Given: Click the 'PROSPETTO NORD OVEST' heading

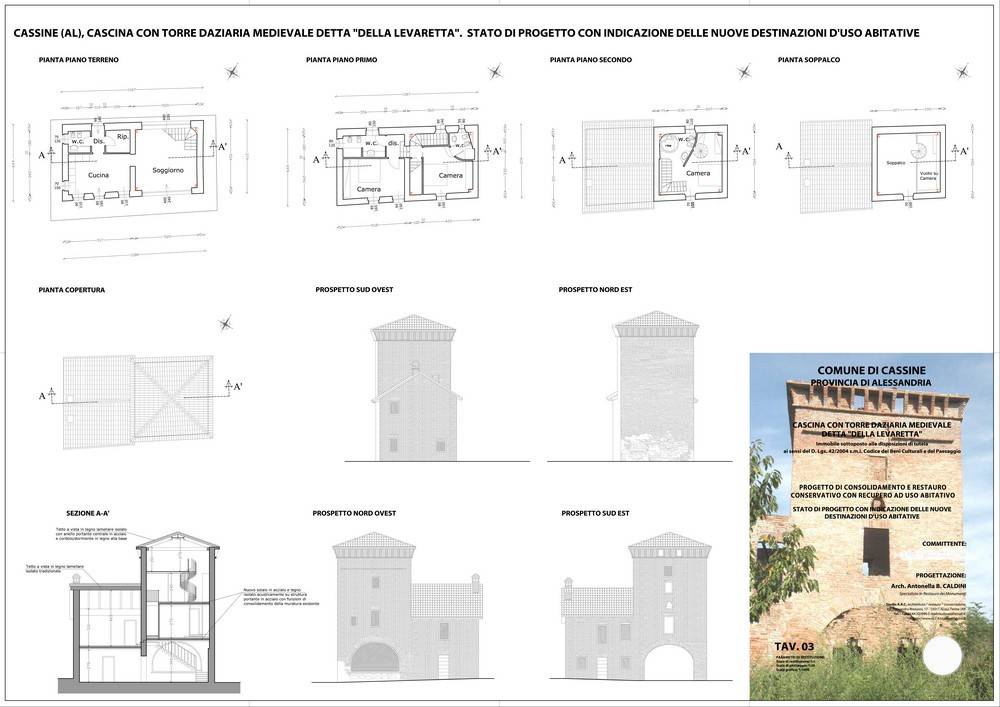Looking at the screenshot, I should click(x=354, y=513).
